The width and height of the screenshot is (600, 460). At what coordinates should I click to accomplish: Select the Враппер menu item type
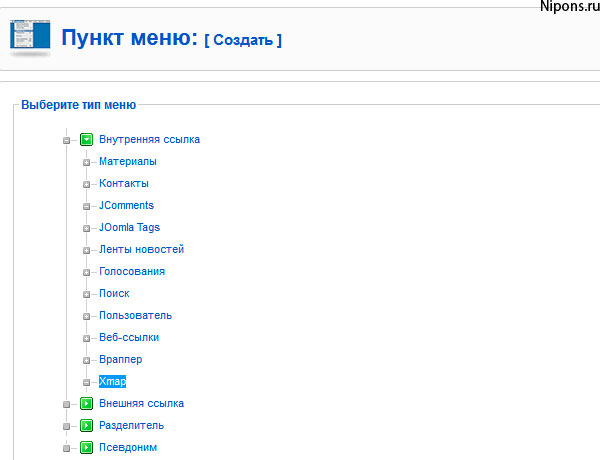(x=120, y=359)
